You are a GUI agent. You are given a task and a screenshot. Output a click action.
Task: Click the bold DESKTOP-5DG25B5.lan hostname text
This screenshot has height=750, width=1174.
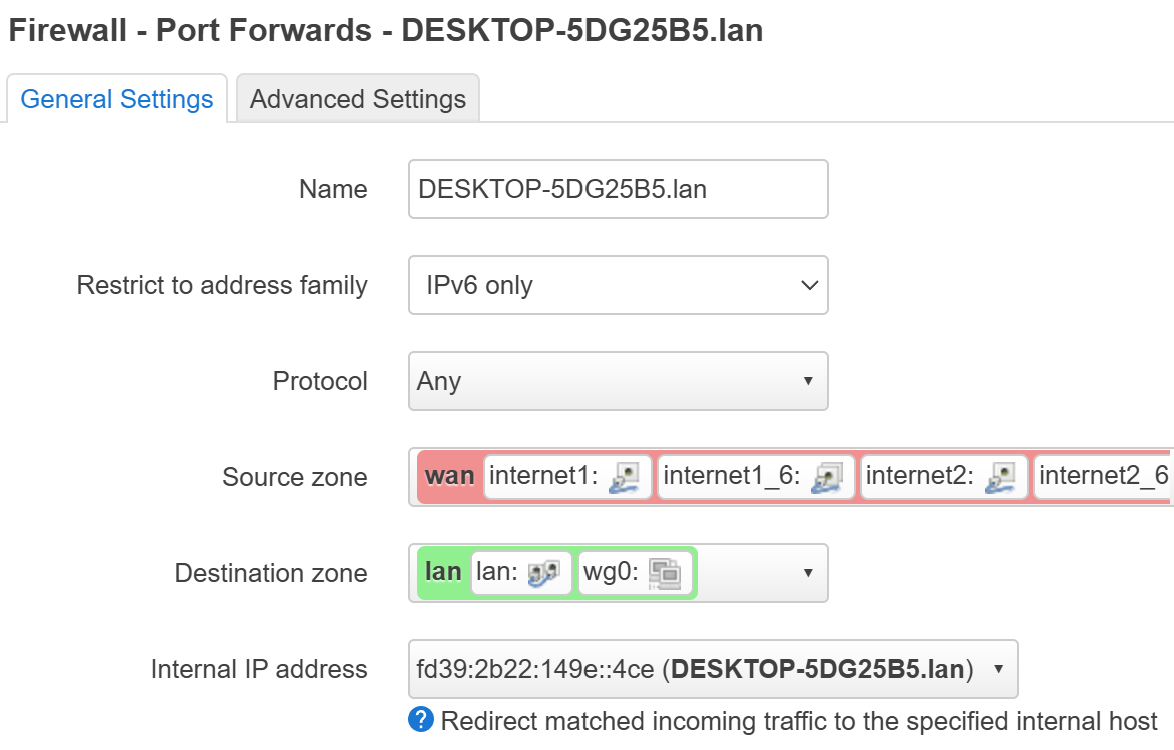[x=821, y=669]
